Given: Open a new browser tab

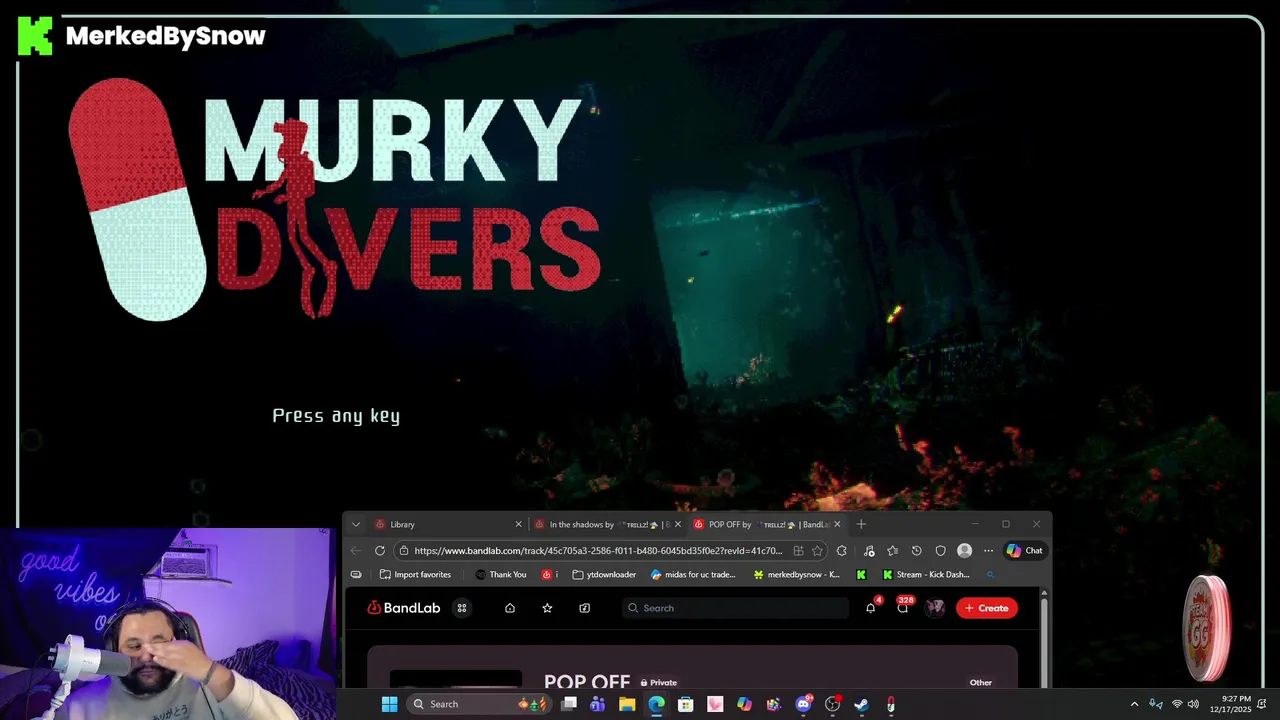Looking at the screenshot, I should (861, 524).
